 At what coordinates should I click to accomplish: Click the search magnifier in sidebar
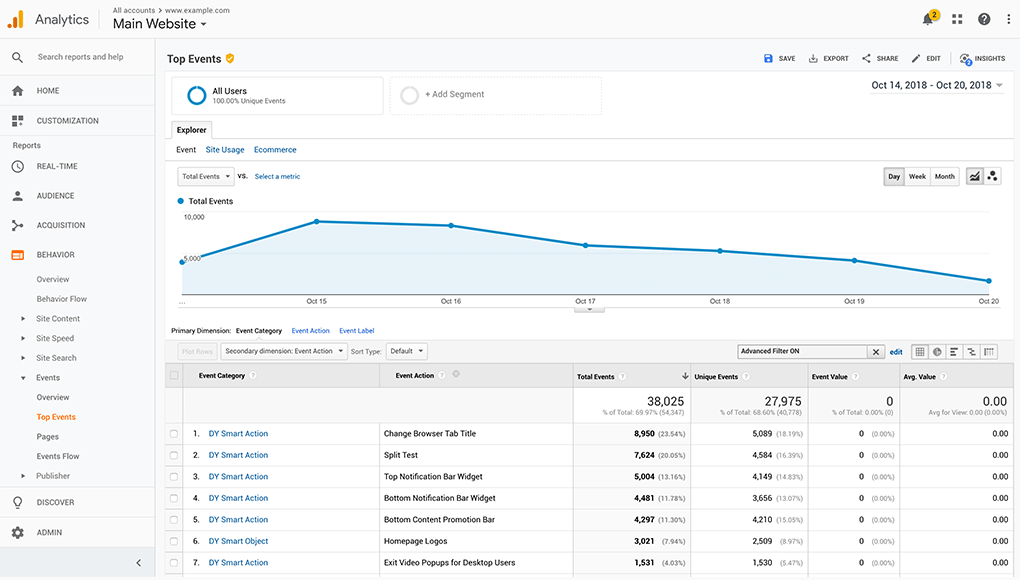tap(17, 58)
